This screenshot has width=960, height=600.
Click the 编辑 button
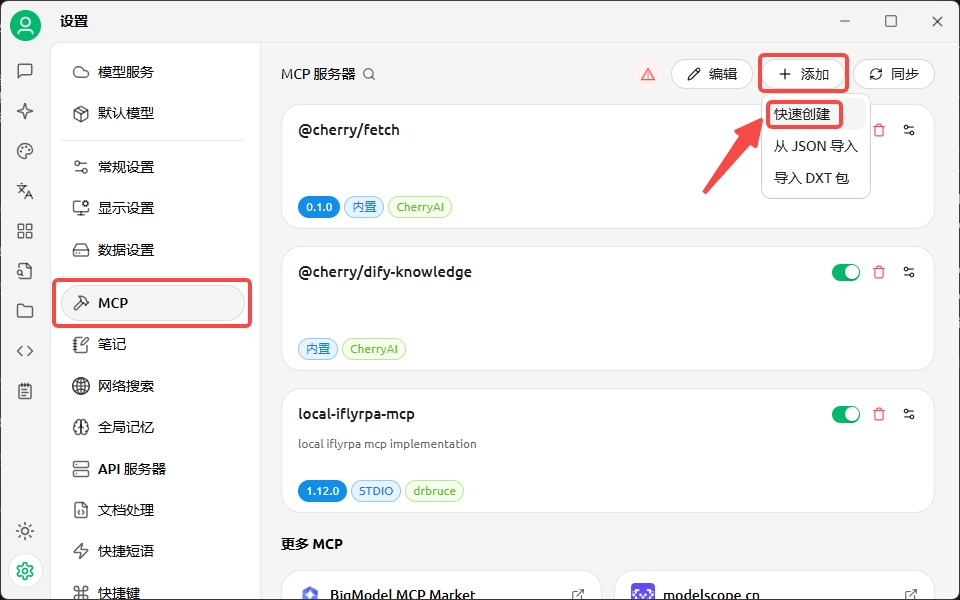[x=712, y=74]
